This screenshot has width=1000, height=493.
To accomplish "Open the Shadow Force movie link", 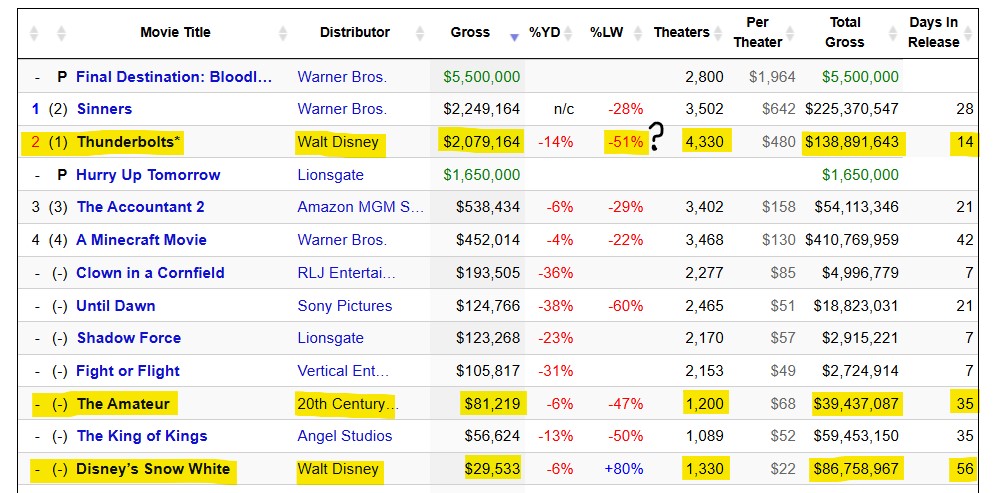I will 129,338.
